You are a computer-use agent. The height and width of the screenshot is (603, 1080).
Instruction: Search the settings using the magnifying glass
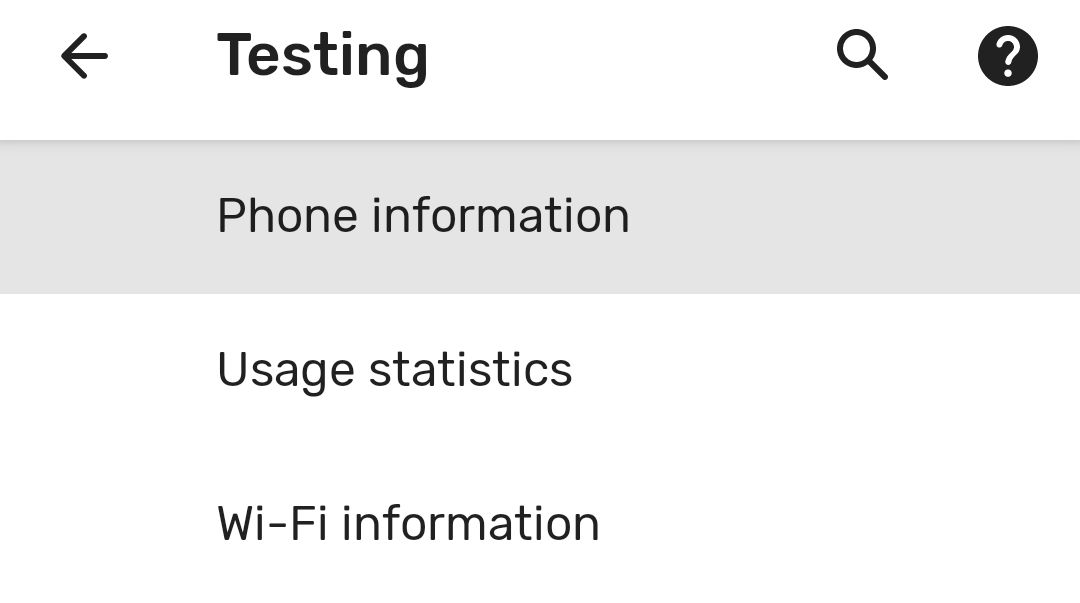(862, 55)
